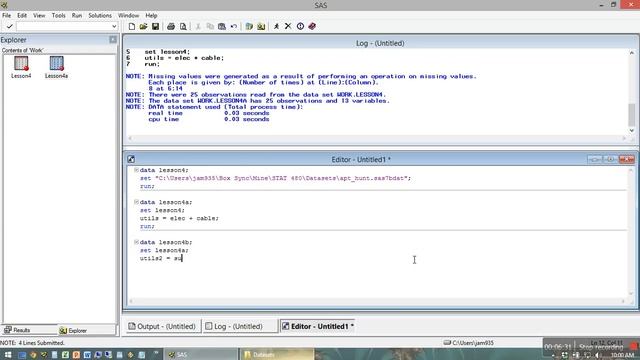This screenshot has width=640, height=360.
Task: Click the Help book toolbar icon
Action: click(x=312, y=27)
